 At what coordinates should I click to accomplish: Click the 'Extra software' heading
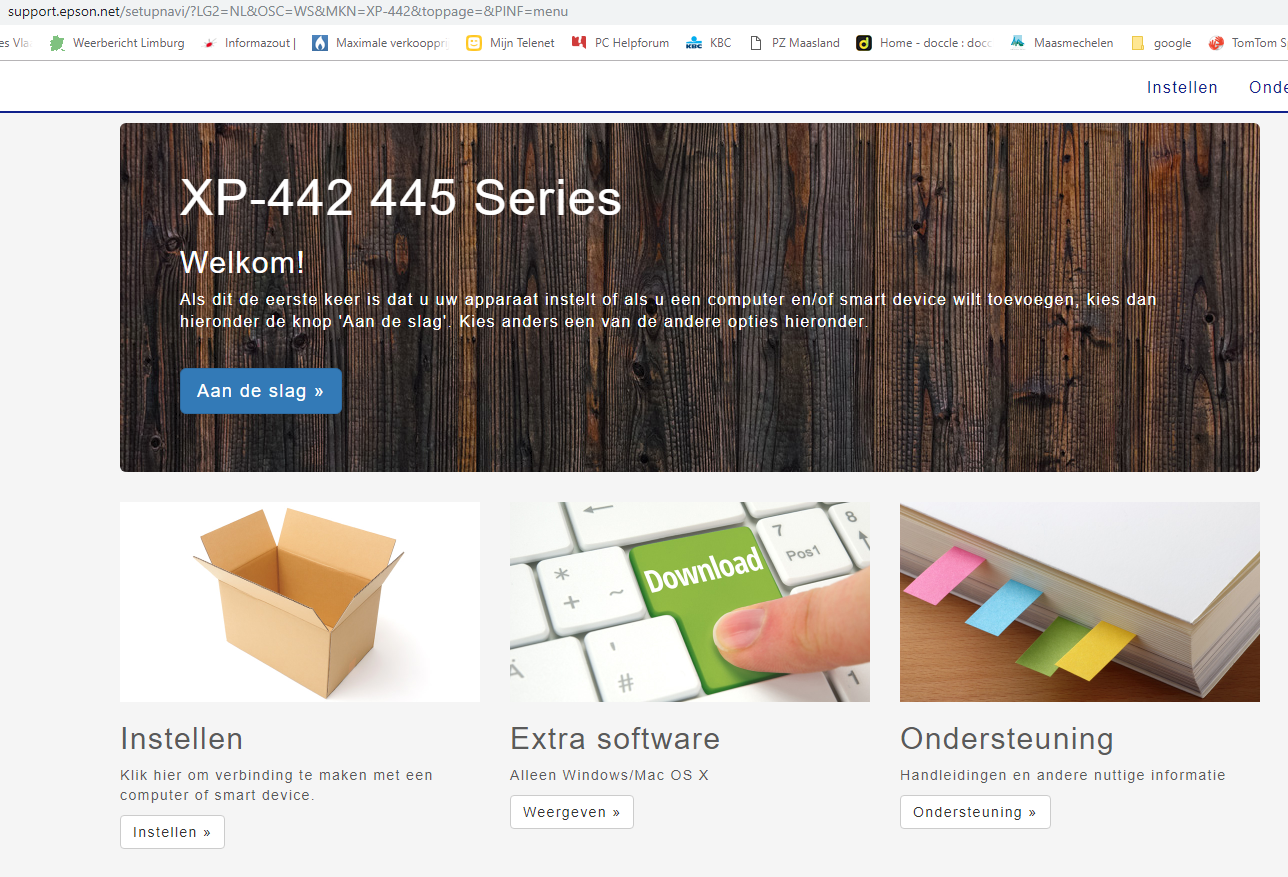(615, 739)
